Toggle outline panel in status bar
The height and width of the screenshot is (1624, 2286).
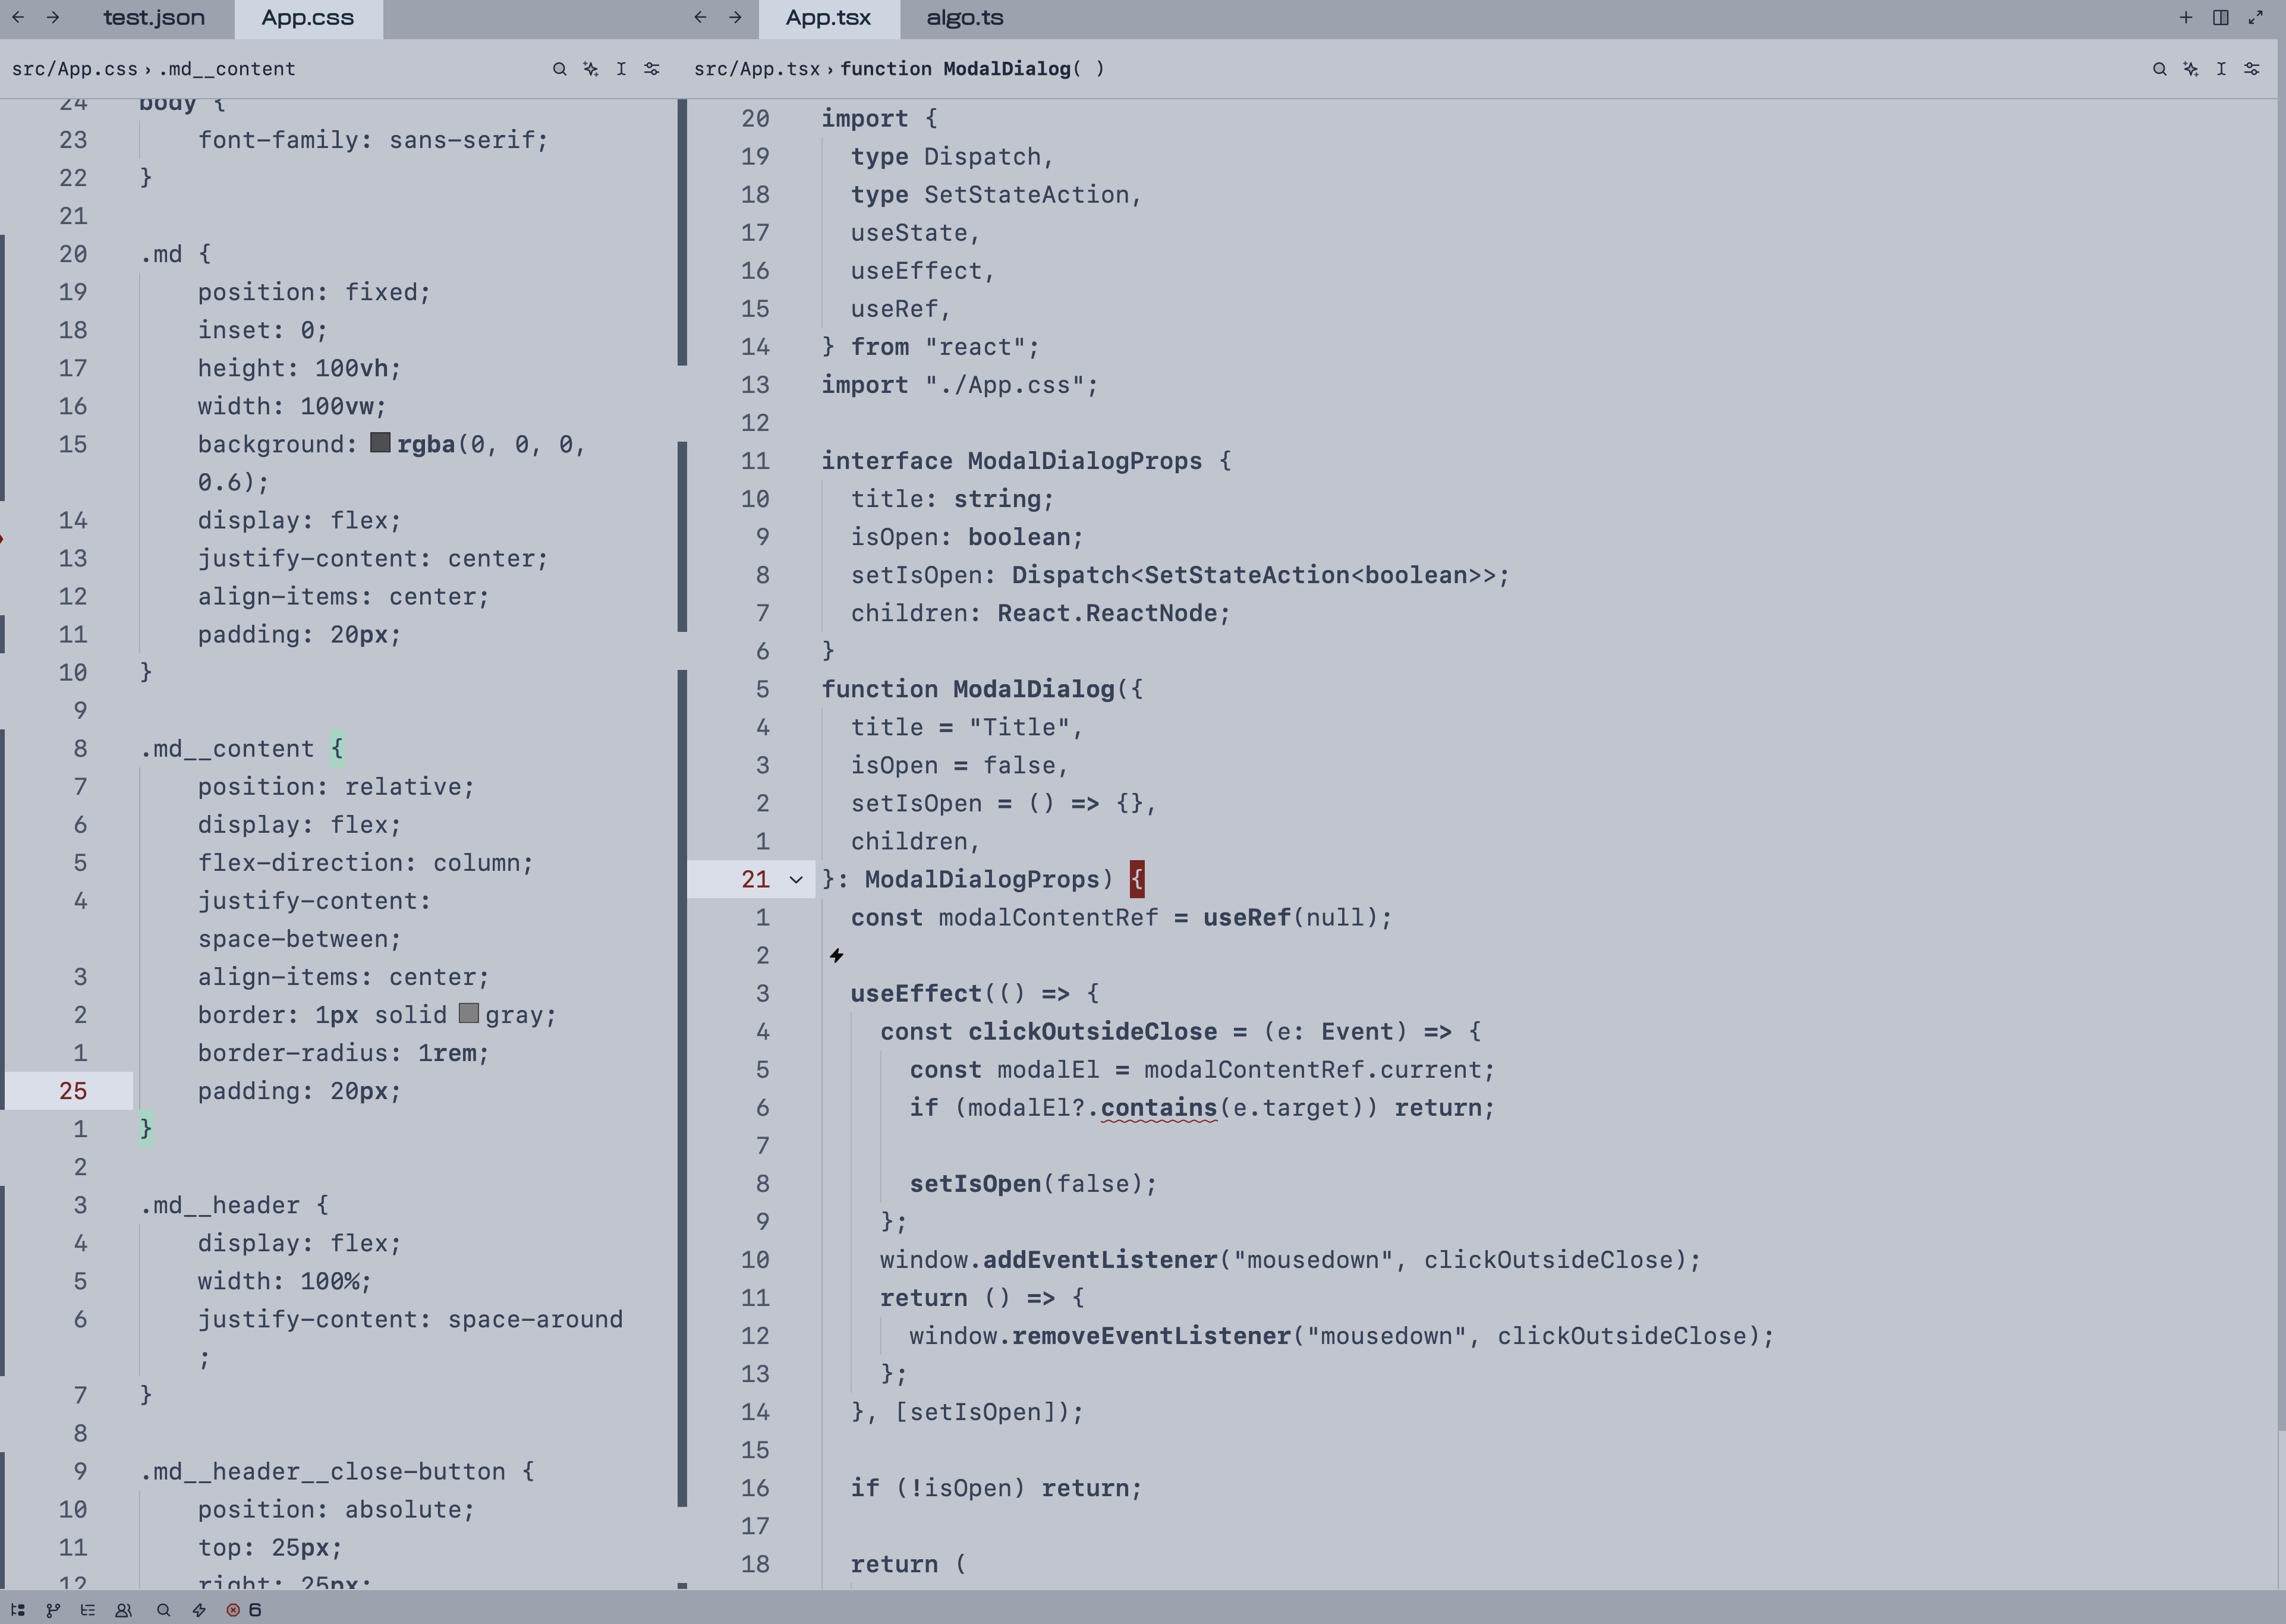pyautogui.click(x=88, y=1610)
